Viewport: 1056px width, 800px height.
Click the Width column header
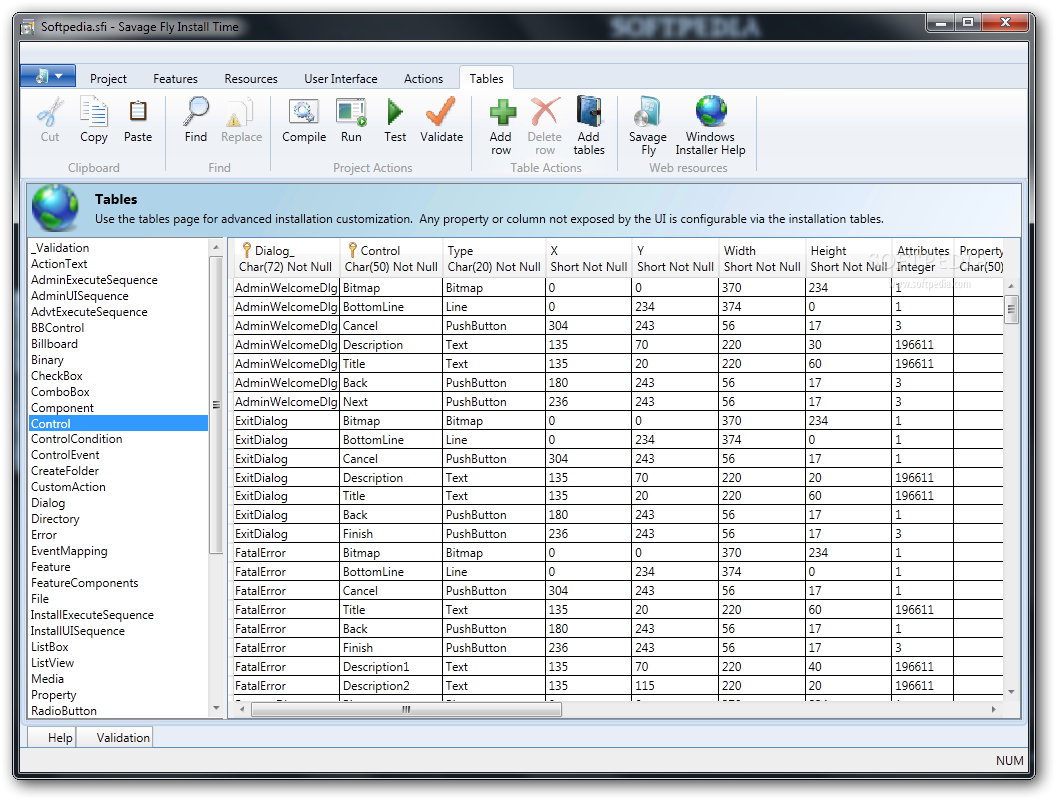tap(762, 259)
